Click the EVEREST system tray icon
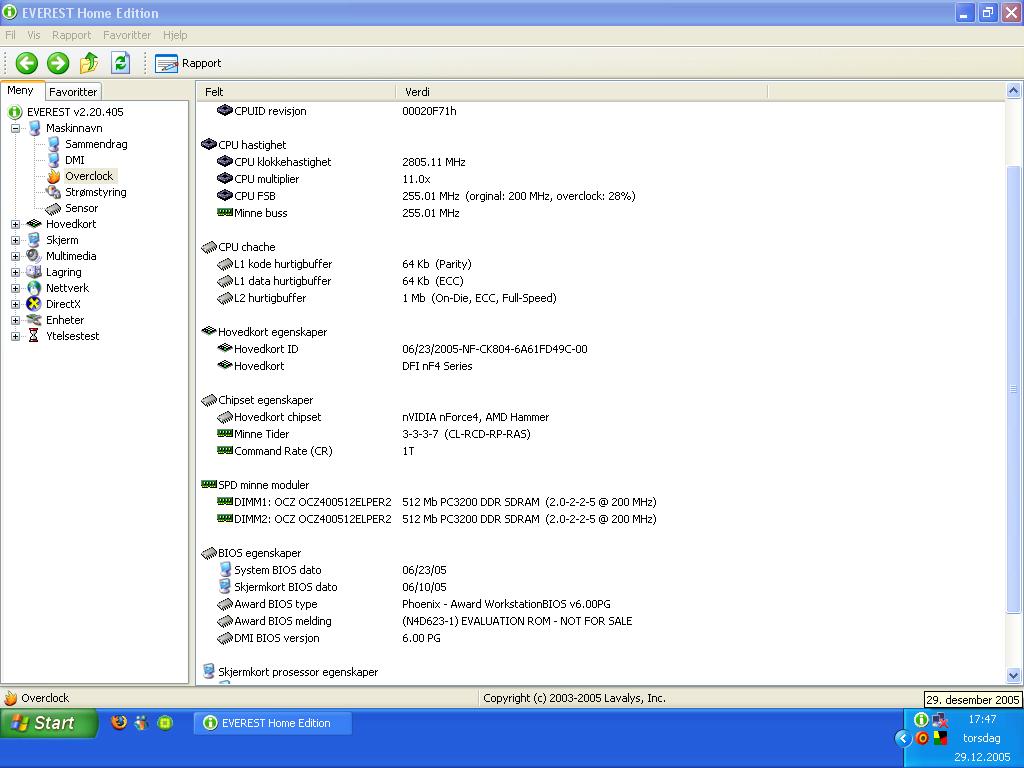 point(921,720)
